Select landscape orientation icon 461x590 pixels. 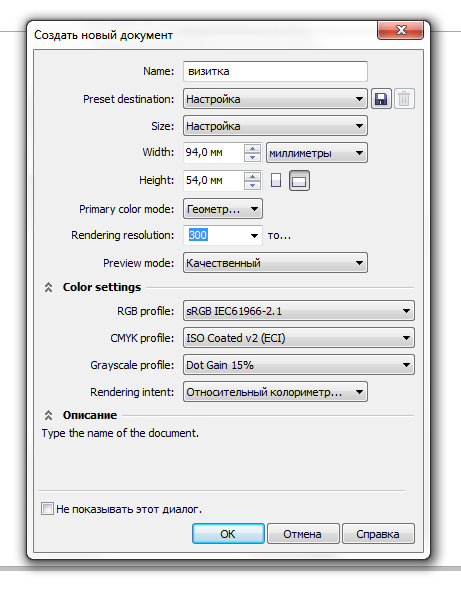coord(299,181)
